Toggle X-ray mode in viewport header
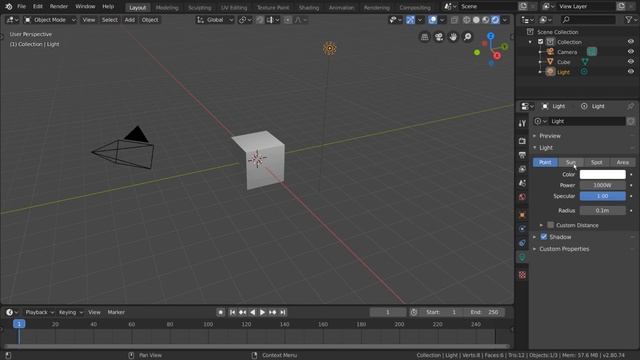The image size is (640, 360). tap(454, 20)
